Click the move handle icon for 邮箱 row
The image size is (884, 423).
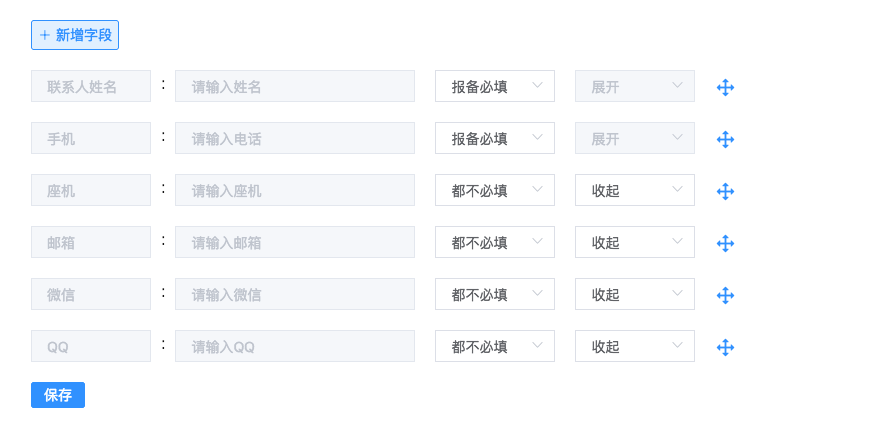click(x=725, y=243)
